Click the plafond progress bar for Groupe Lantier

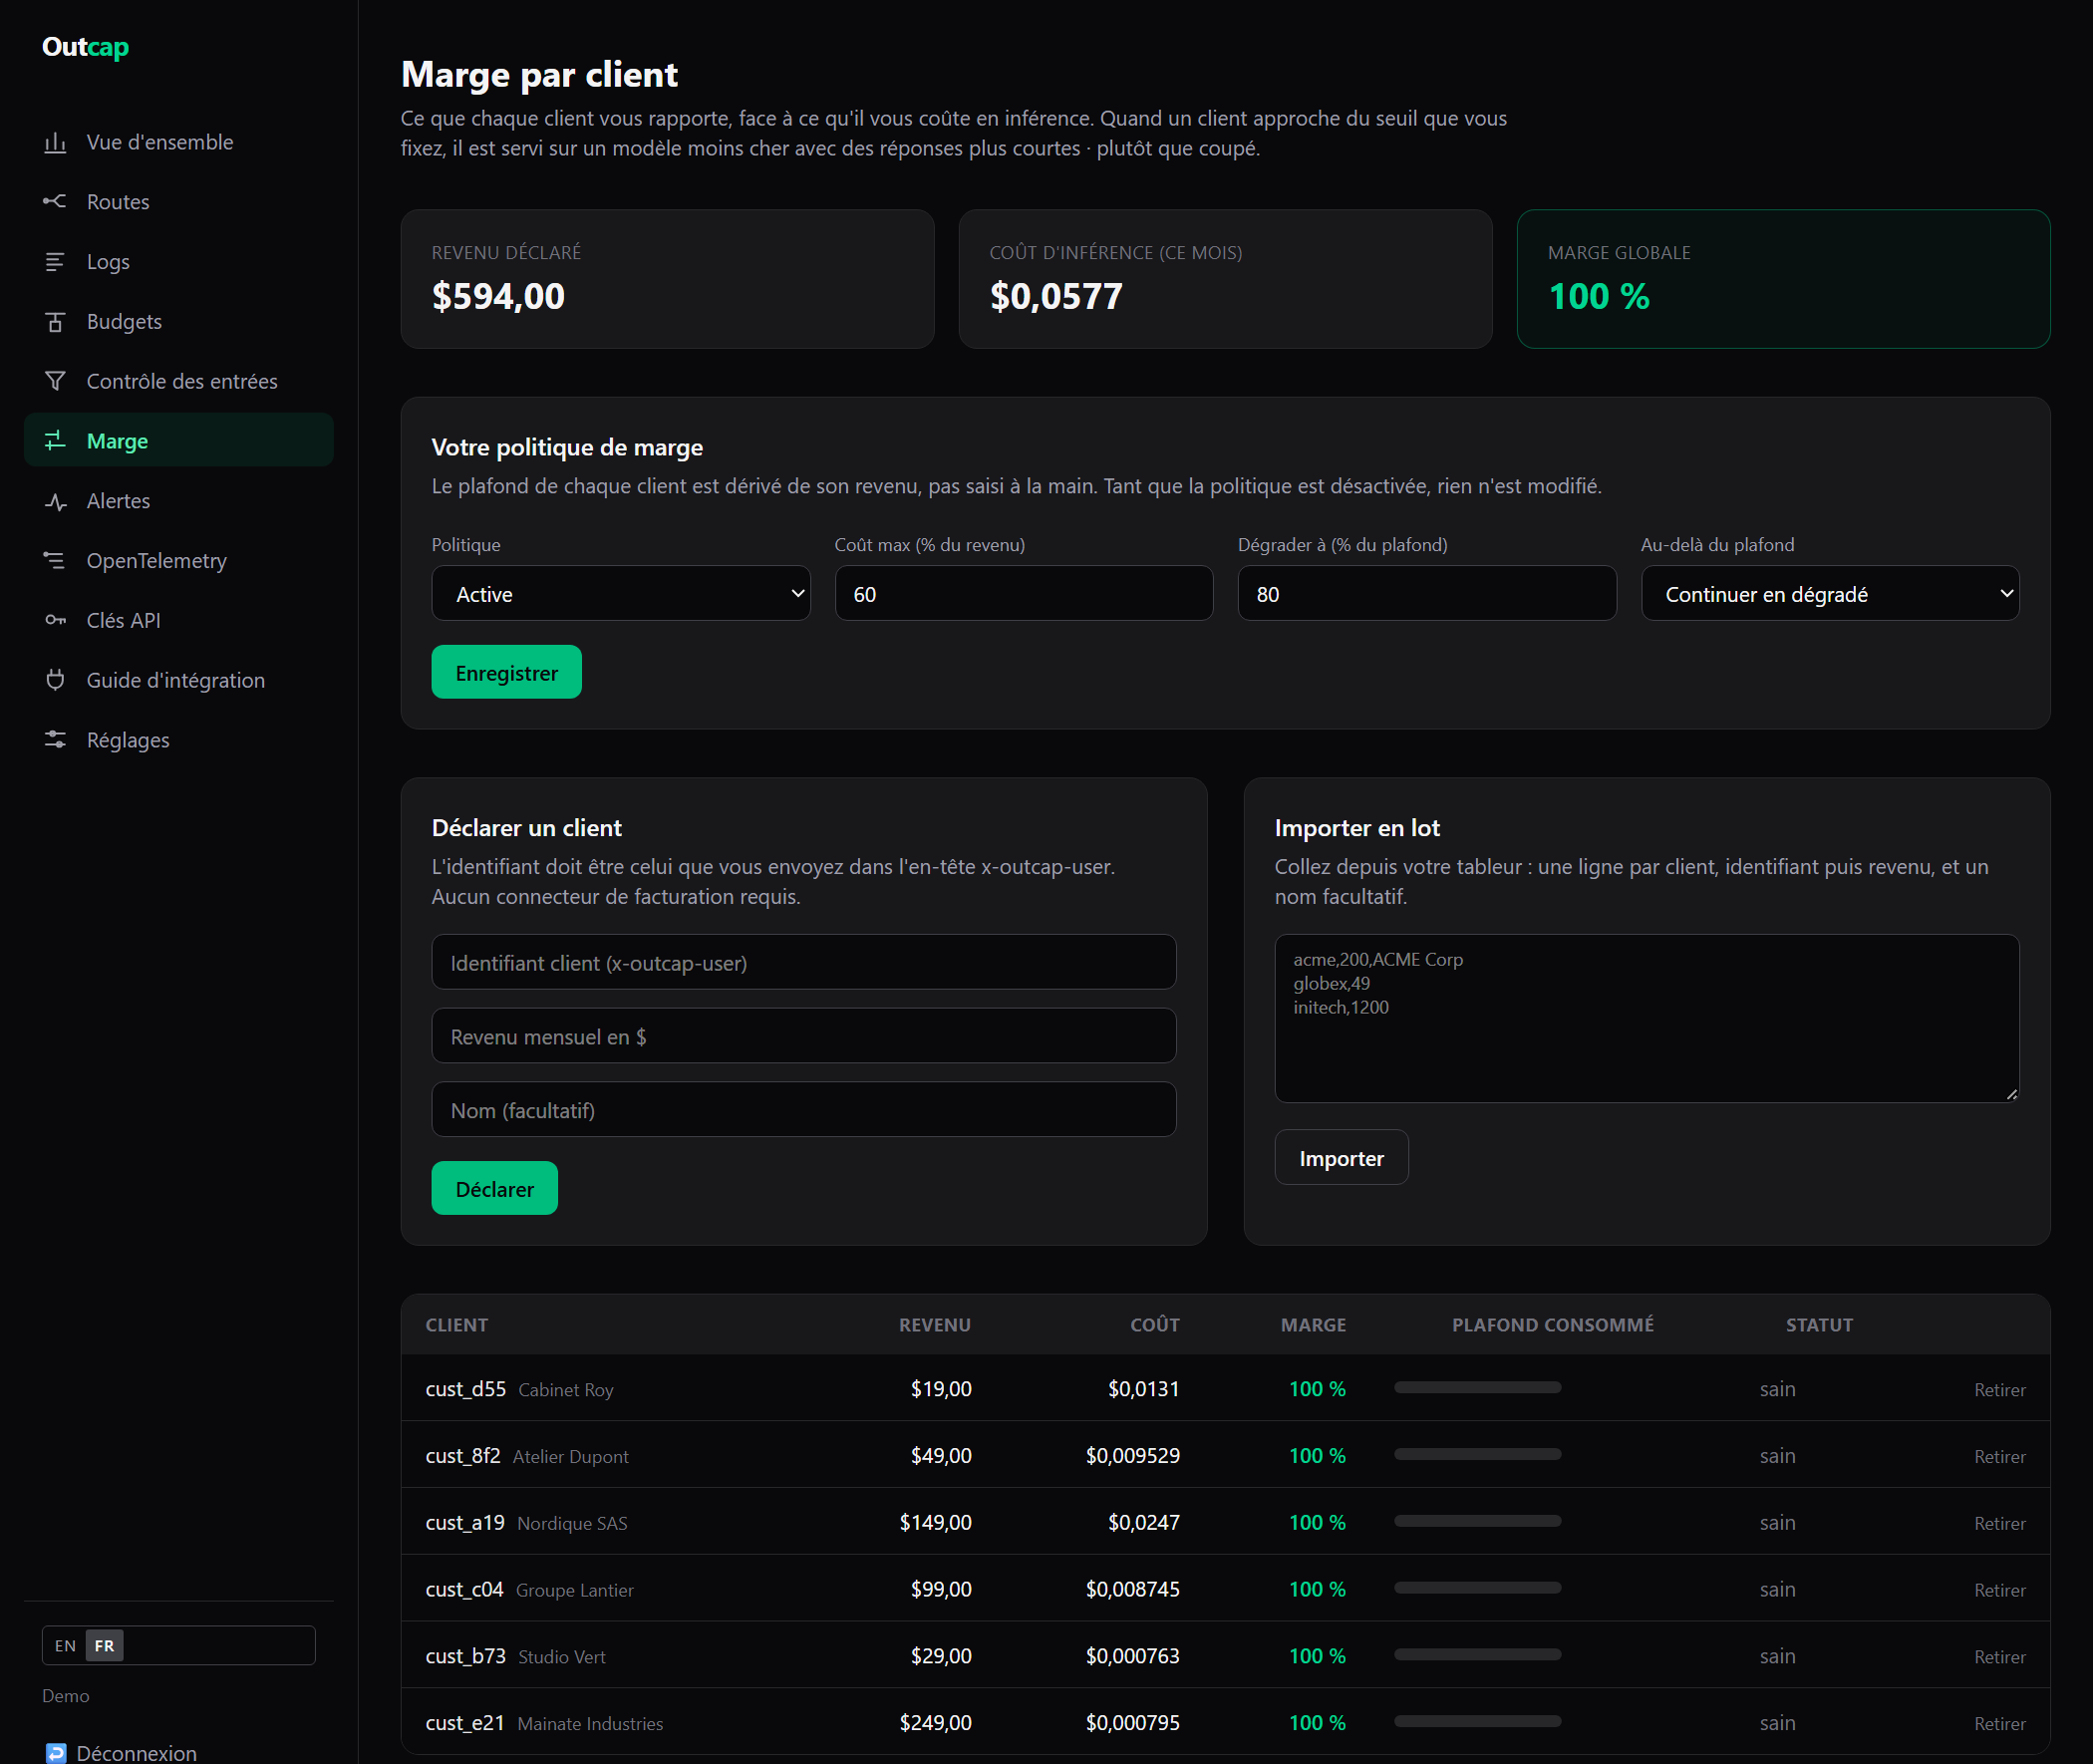[x=1477, y=1588]
